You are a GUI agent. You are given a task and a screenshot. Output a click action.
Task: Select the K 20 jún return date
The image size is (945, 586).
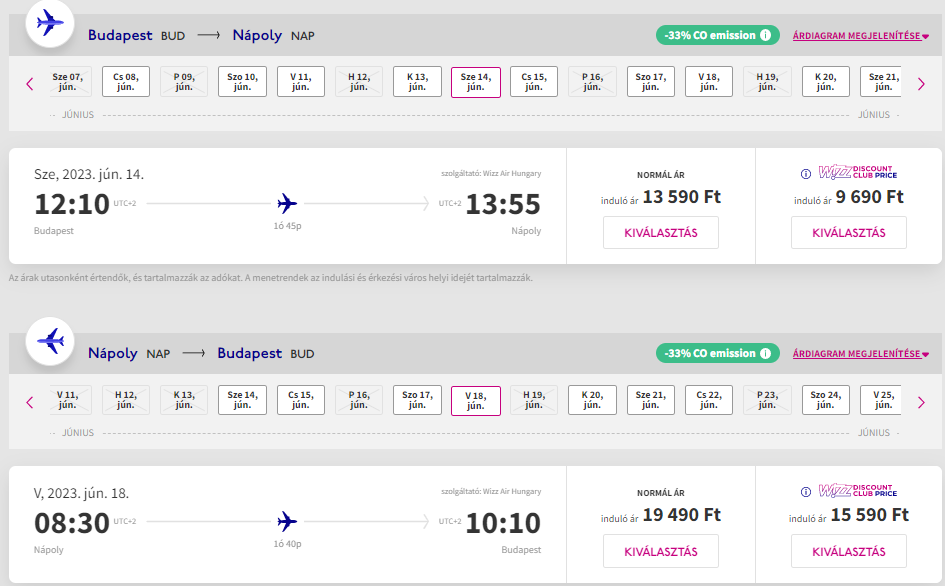592,400
